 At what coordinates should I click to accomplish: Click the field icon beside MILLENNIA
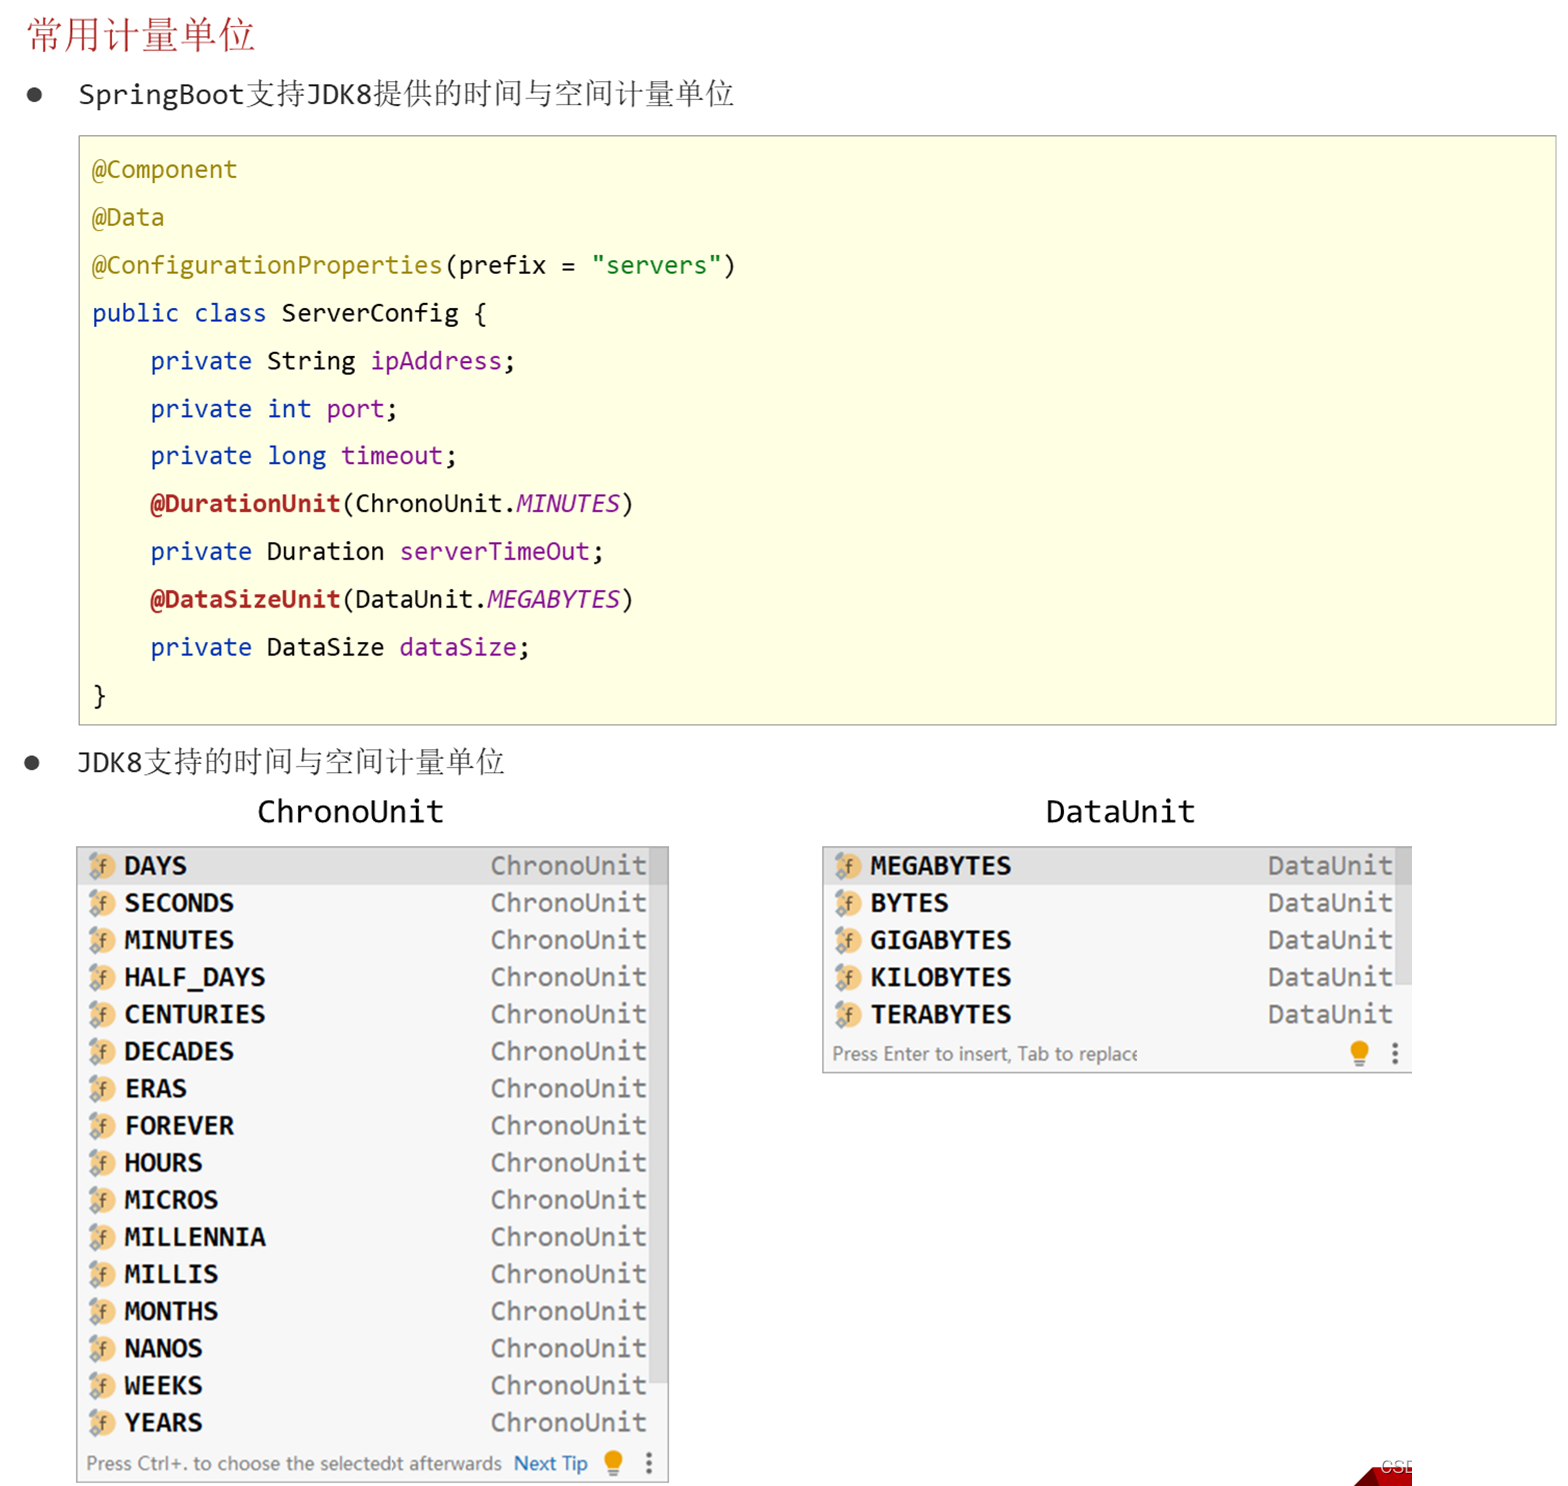tap(101, 1236)
